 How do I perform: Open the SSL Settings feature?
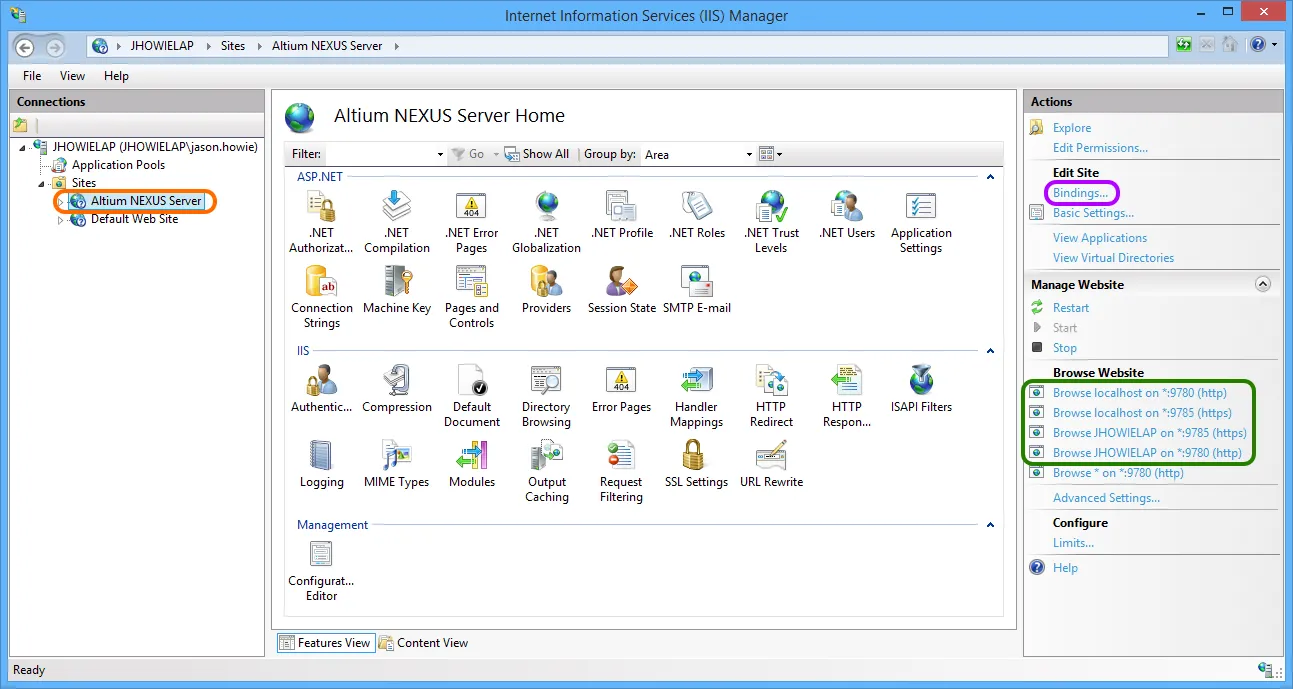[x=696, y=464]
